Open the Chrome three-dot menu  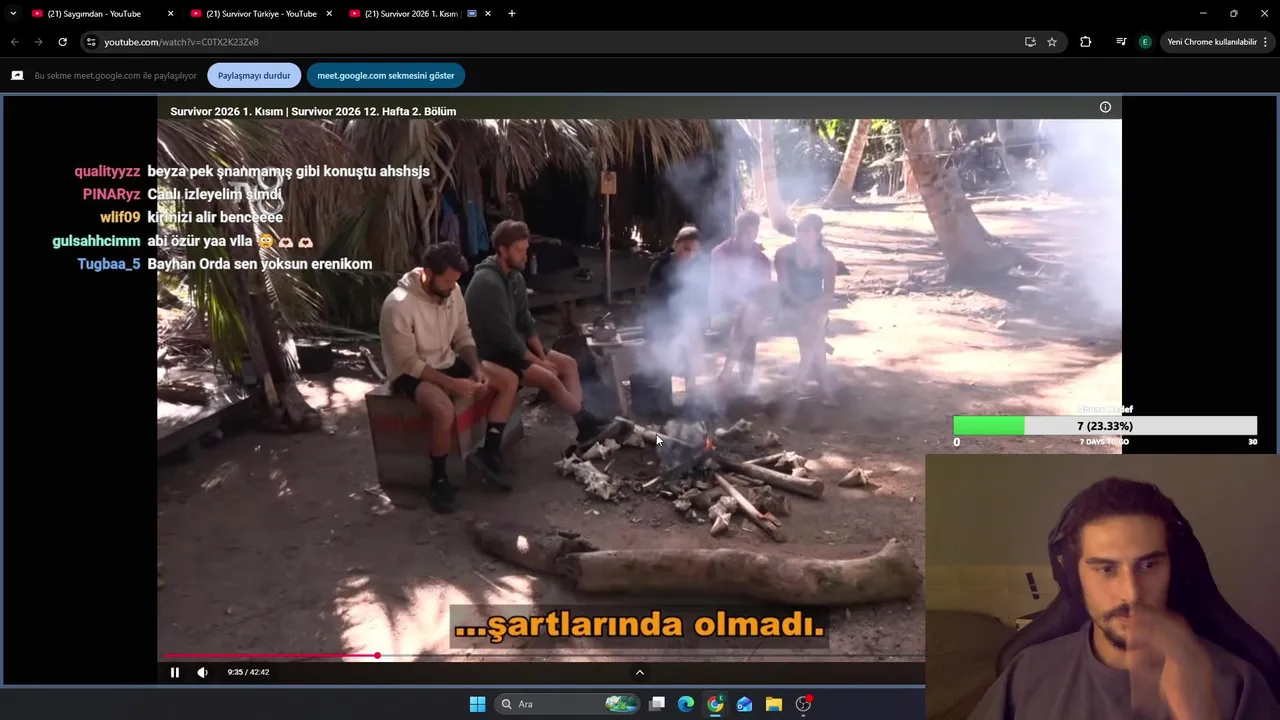[1266, 42]
